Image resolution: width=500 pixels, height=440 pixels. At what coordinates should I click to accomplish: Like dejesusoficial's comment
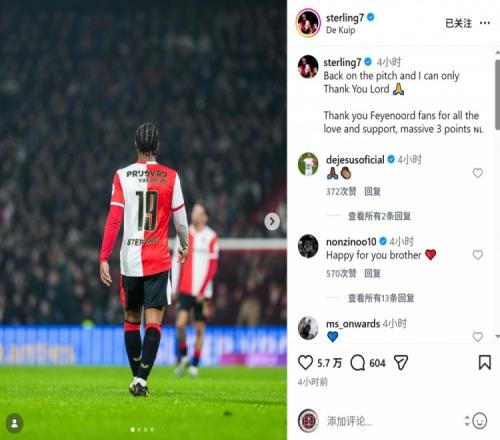pos(478,173)
